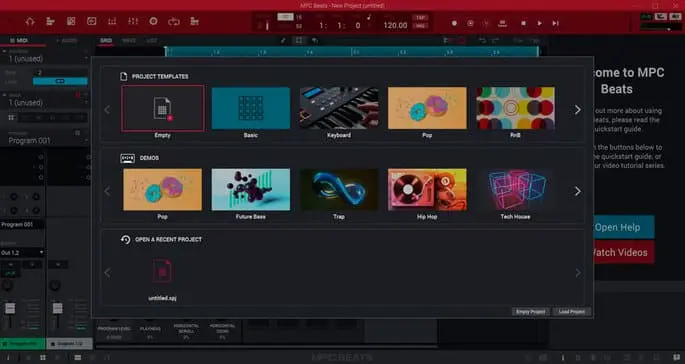This screenshot has width=685, height=364.
Task: Click the Play button in transport
Action: [x=540, y=23]
